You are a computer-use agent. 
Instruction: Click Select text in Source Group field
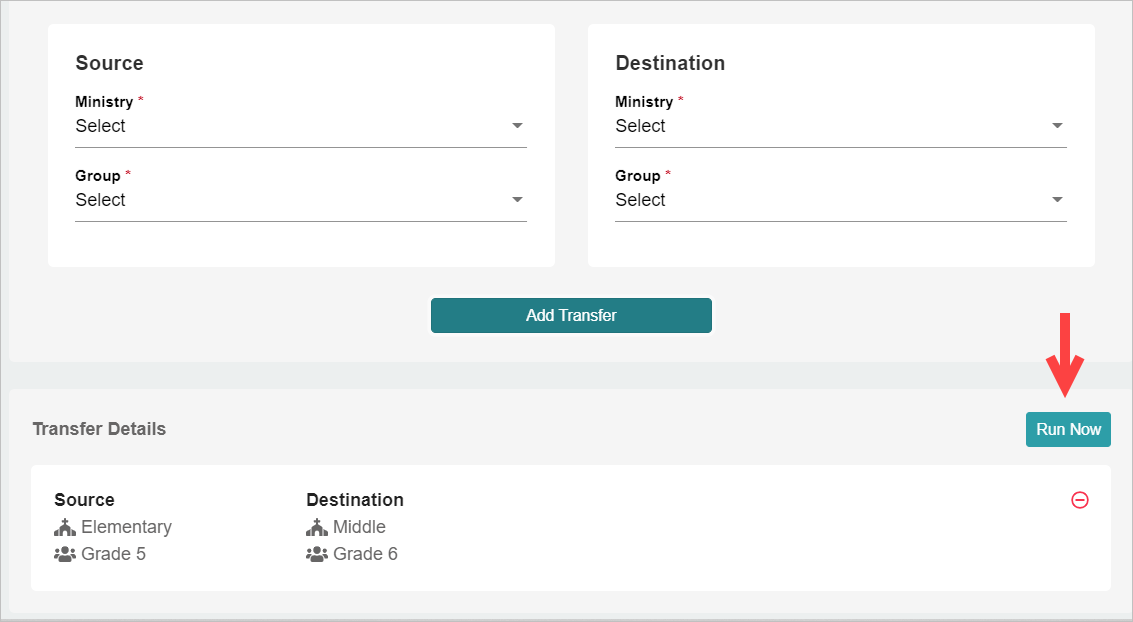click(101, 200)
